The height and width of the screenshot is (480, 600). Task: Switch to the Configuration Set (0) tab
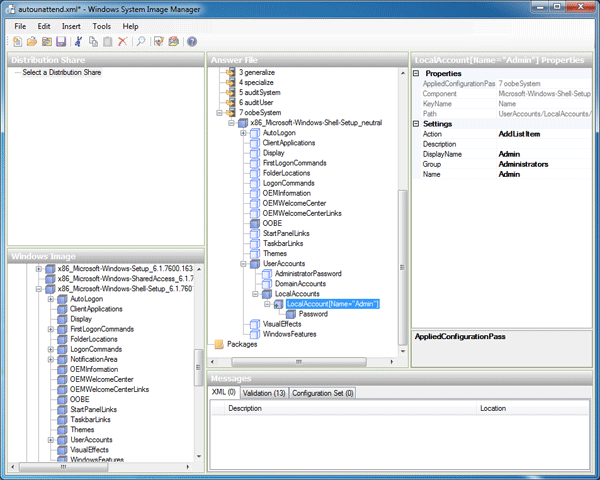tap(322, 393)
